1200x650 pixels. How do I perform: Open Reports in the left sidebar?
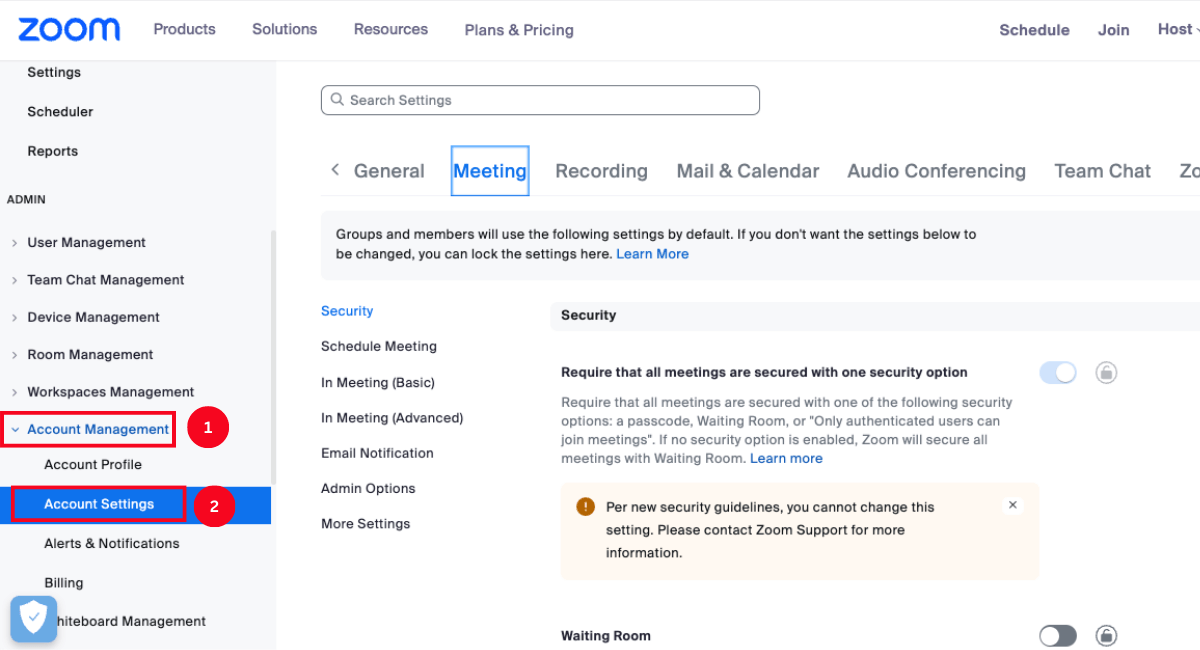pos(52,151)
